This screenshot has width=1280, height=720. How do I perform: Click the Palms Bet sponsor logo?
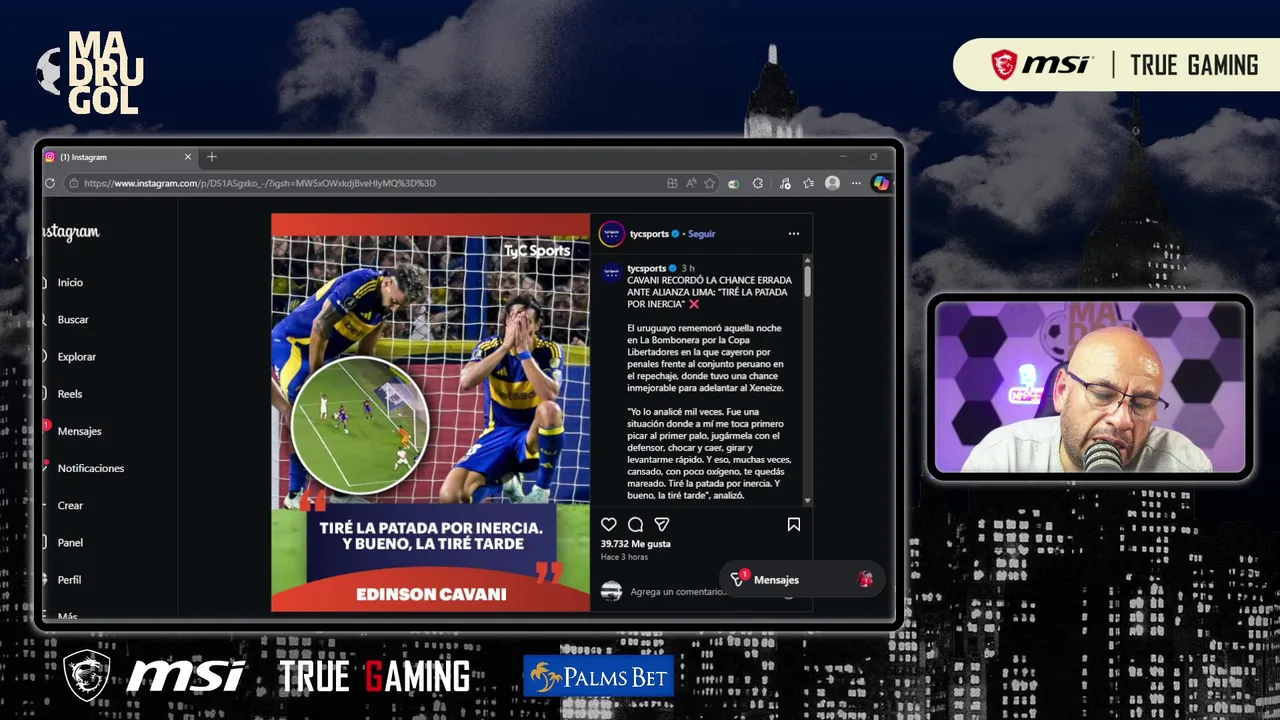[x=599, y=676]
